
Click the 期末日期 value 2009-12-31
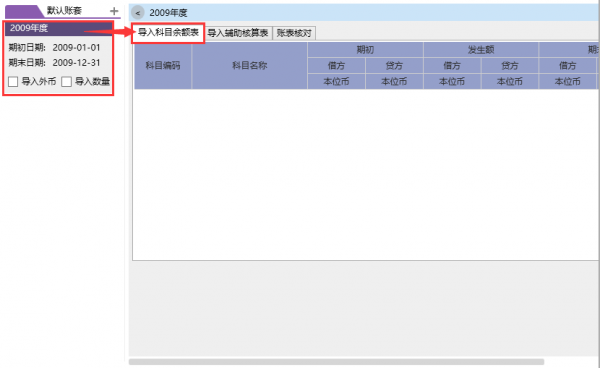point(76,63)
